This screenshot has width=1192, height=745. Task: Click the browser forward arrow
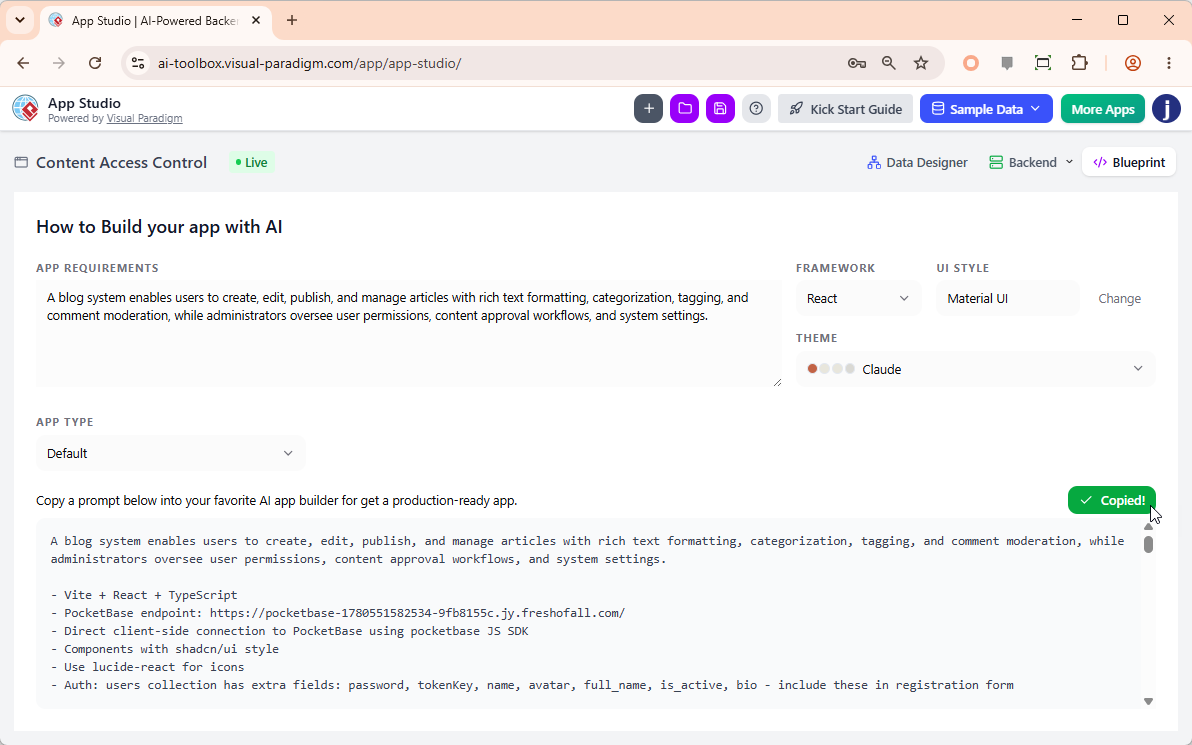tap(59, 63)
